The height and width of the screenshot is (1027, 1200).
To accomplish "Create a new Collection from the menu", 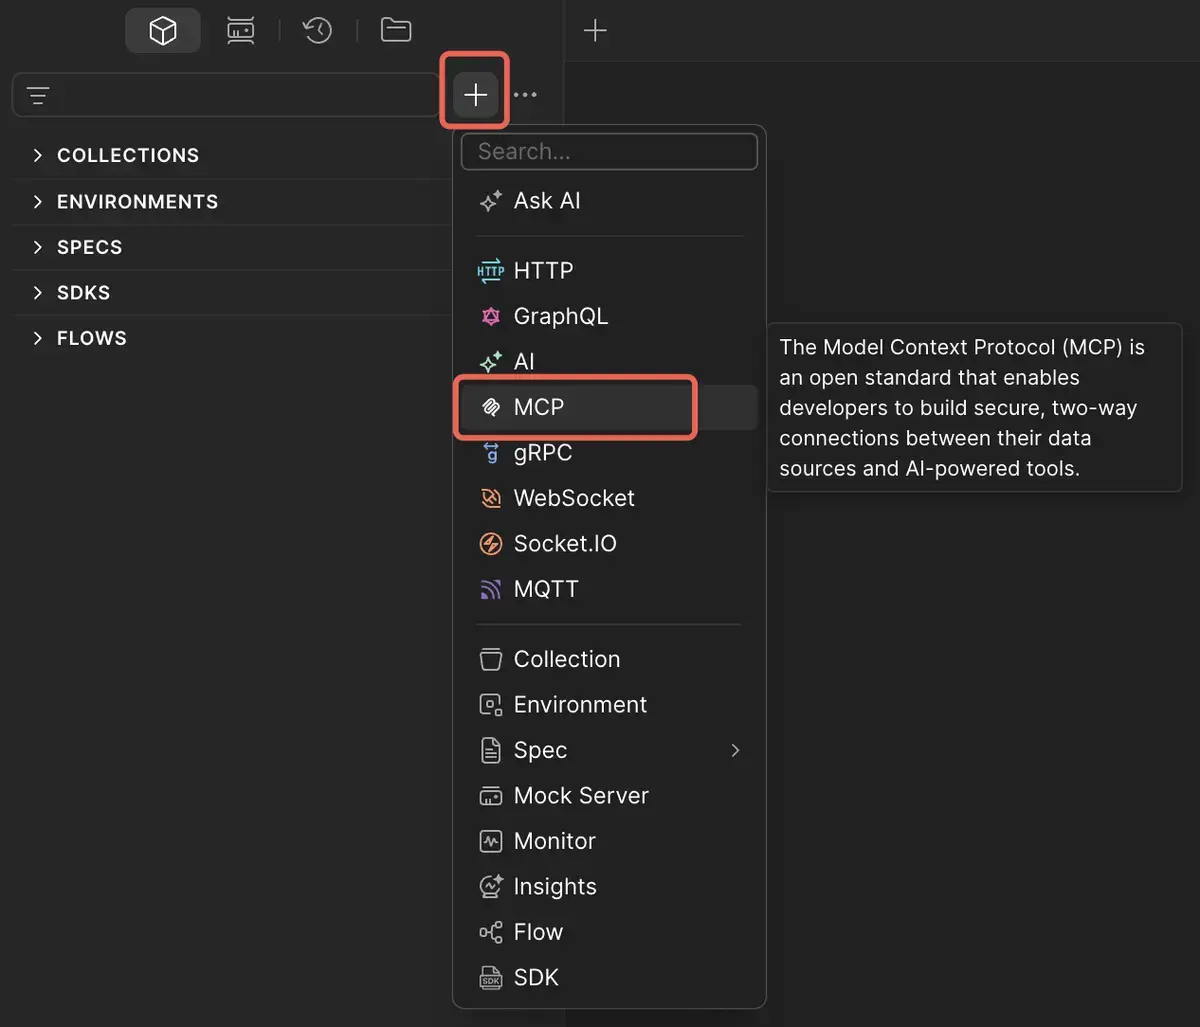I will coord(610,659).
